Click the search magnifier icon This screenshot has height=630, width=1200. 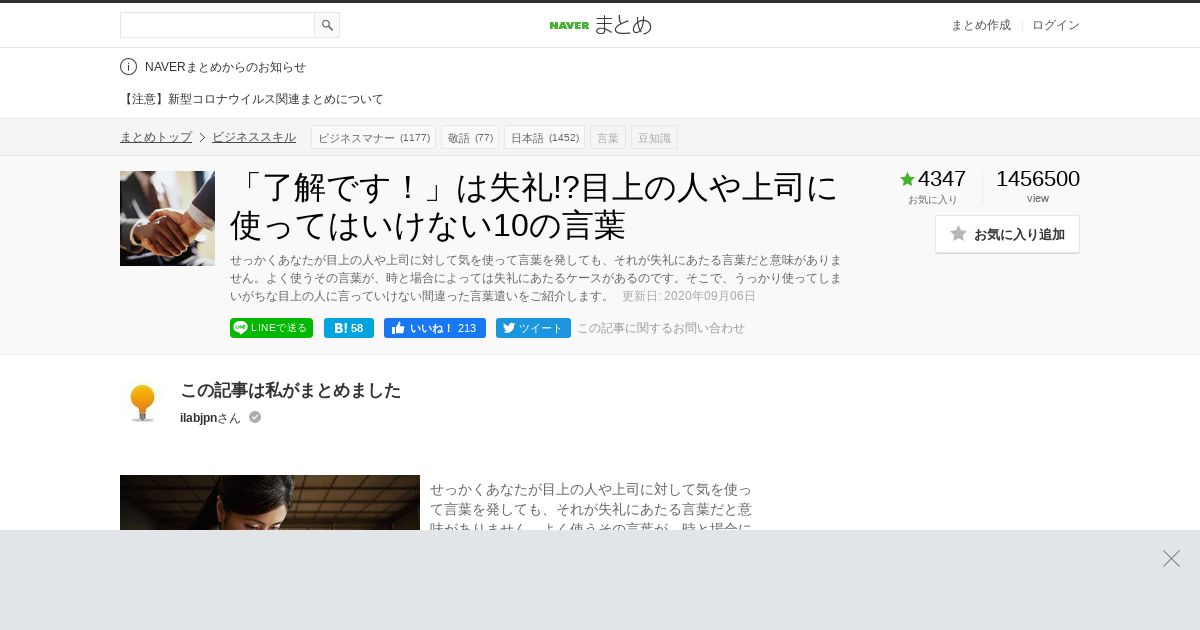coord(327,25)
